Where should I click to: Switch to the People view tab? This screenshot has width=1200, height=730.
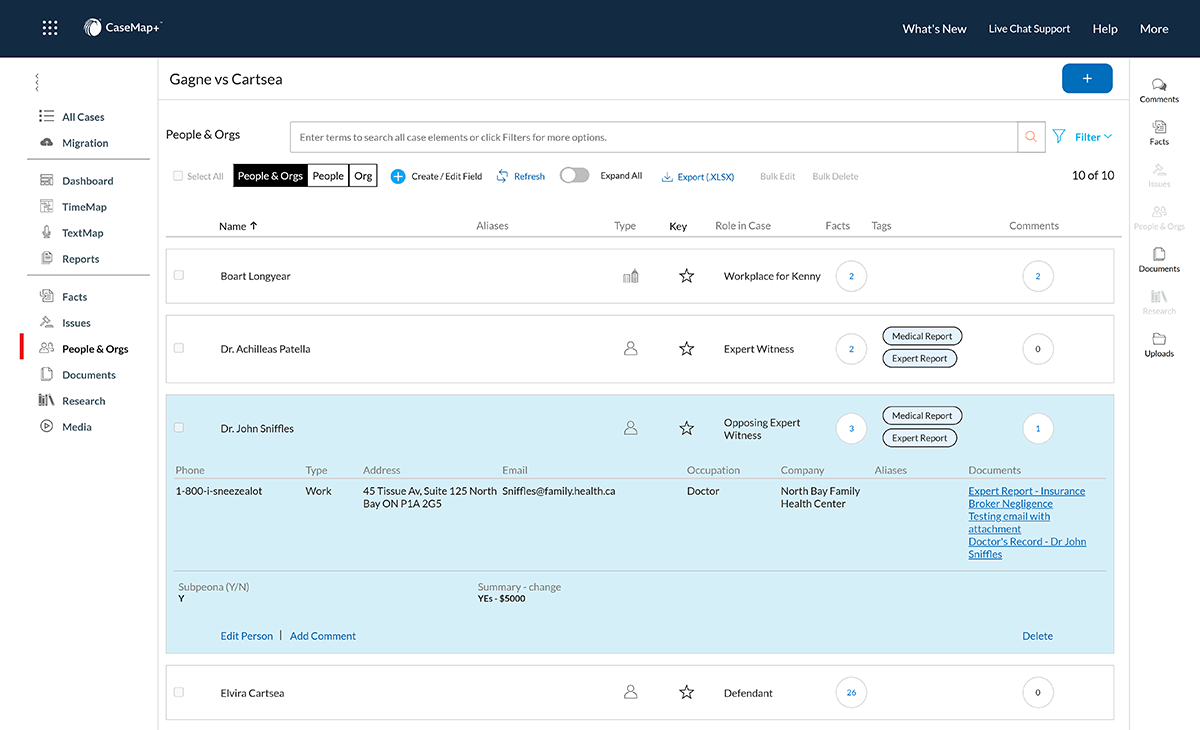(x=328, y=175)
